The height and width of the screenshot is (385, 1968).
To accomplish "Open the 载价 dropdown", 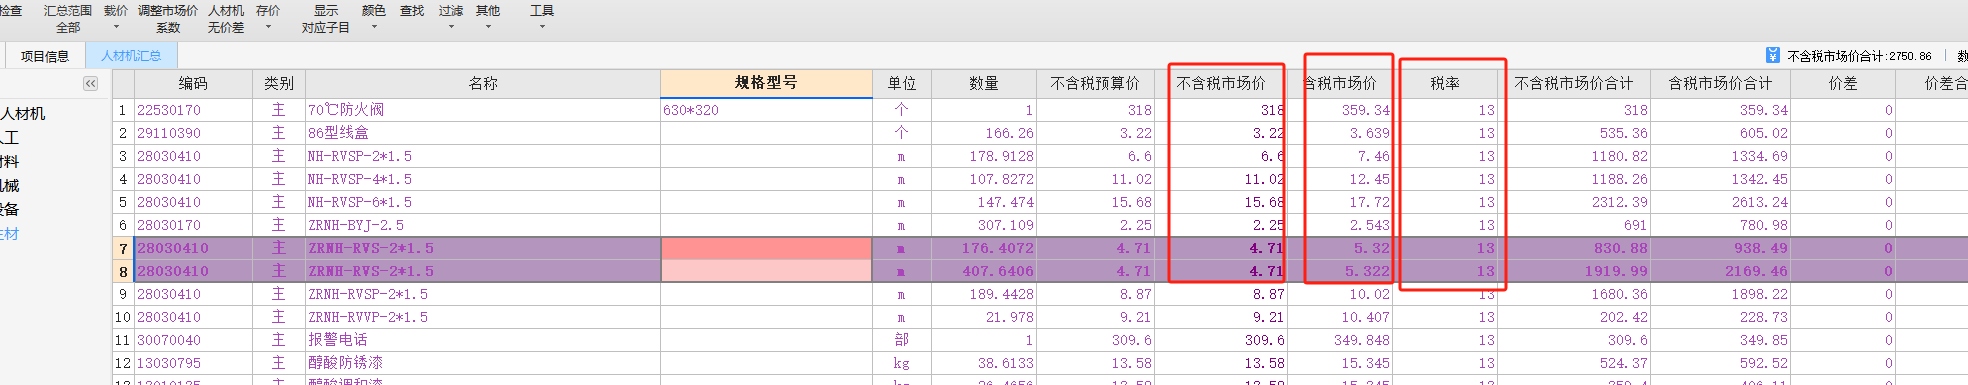I will tap(116, 19).
